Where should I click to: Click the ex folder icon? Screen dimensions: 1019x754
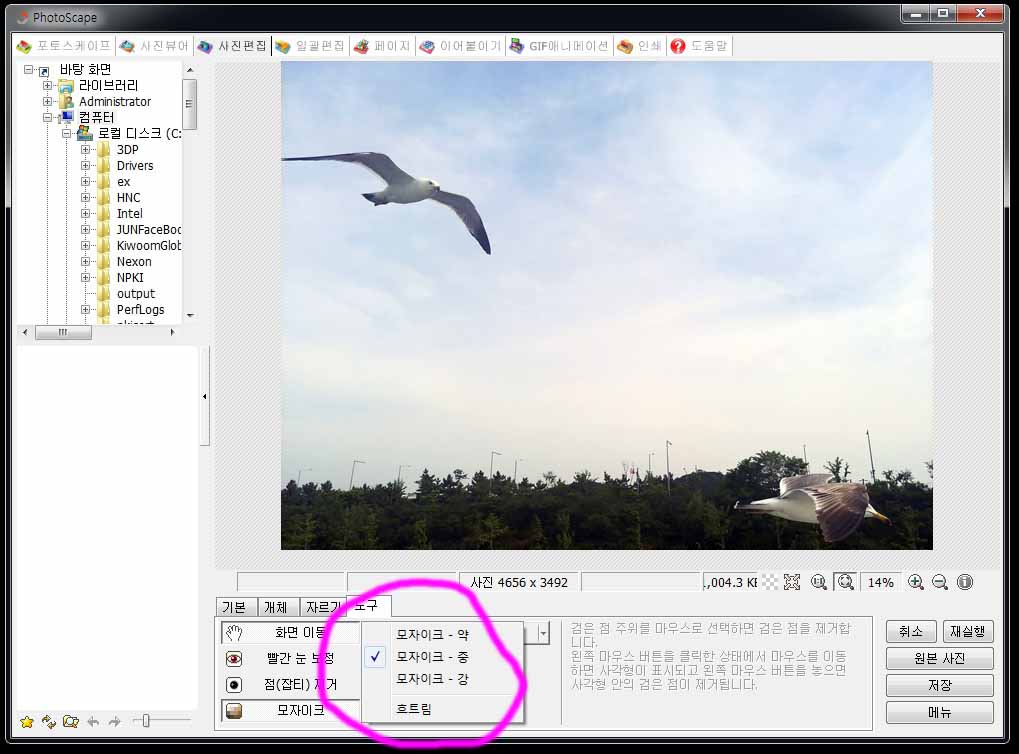pos(104,182)
